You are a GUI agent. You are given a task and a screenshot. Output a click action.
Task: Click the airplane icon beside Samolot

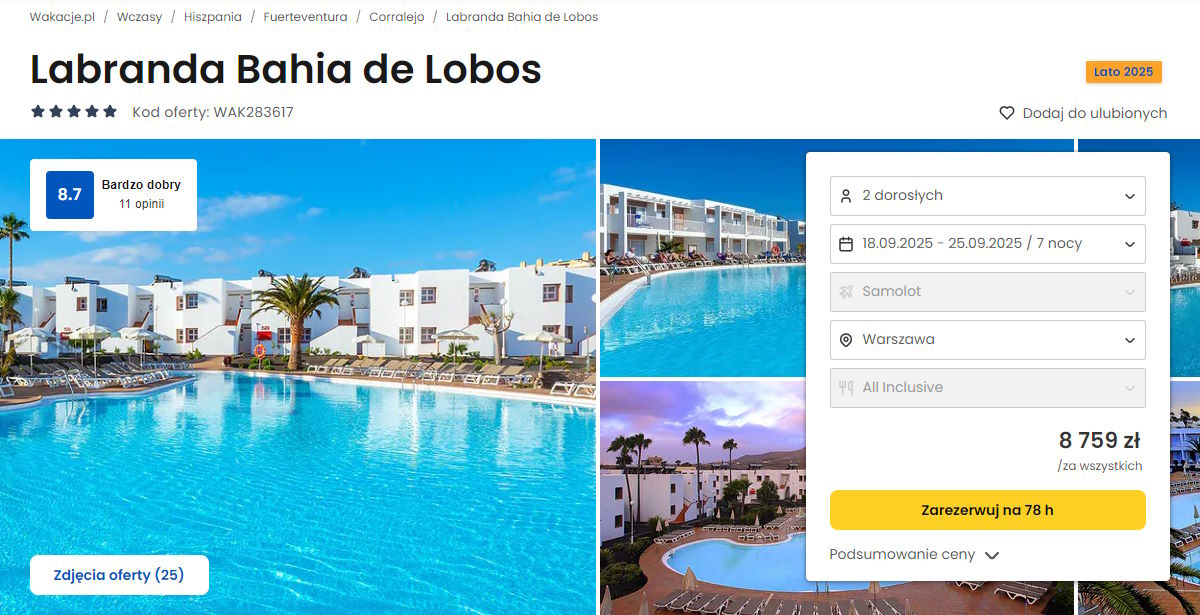coord(846,292)
